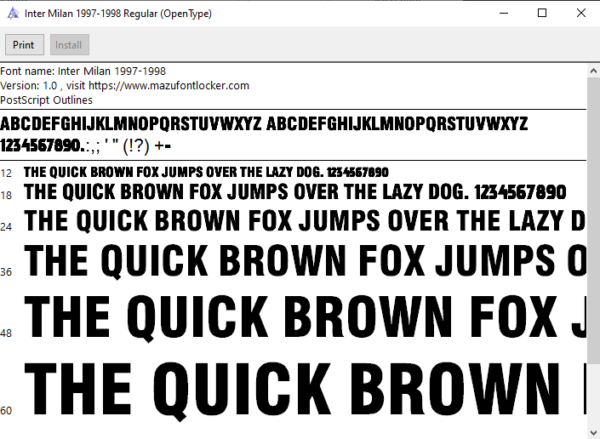600x439 pixels.
Task: Click the 12-point sample sentence
Action: (x=206, y=173)
